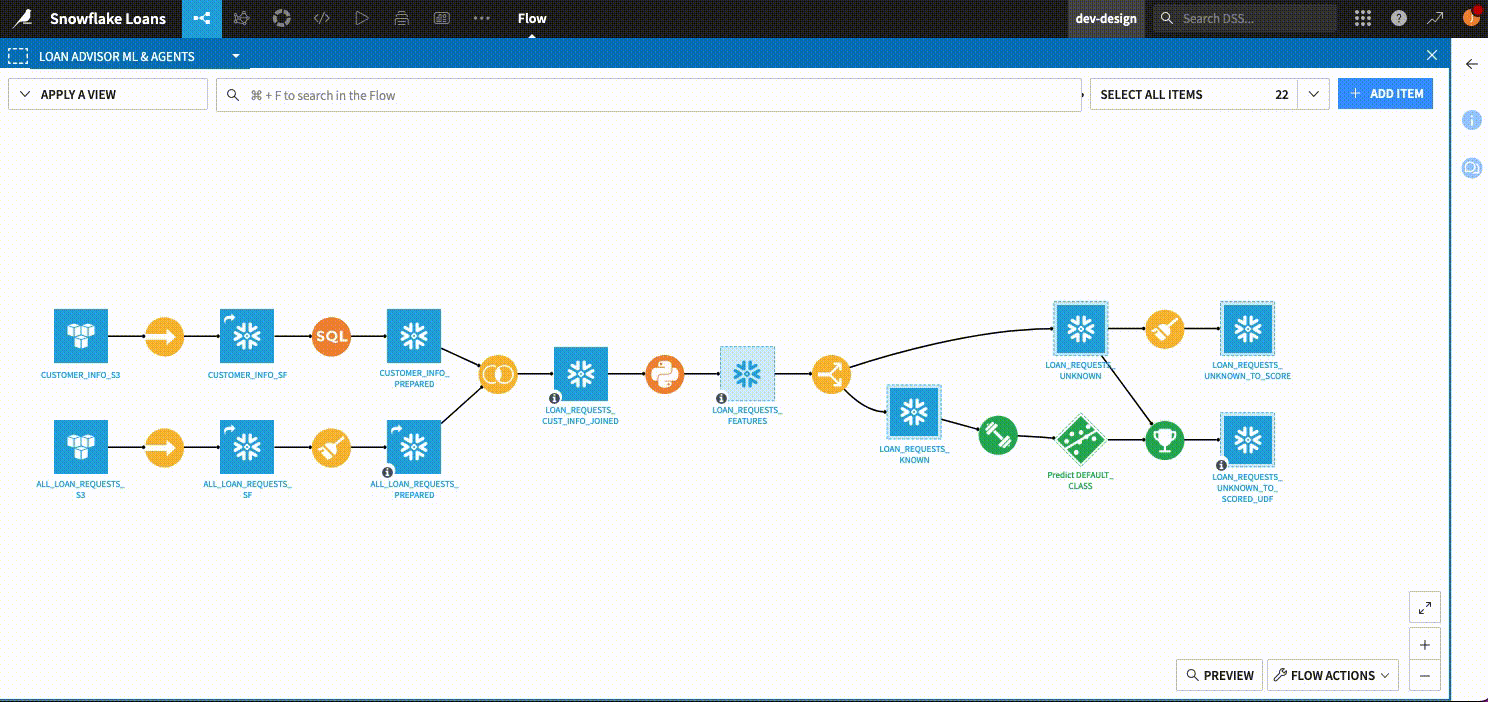The width and height of the screenshot is (1488, 702).
Task: Click LOAN ADVISOR ML & AGENTS zone title
Action: click(x=117, y=57)
